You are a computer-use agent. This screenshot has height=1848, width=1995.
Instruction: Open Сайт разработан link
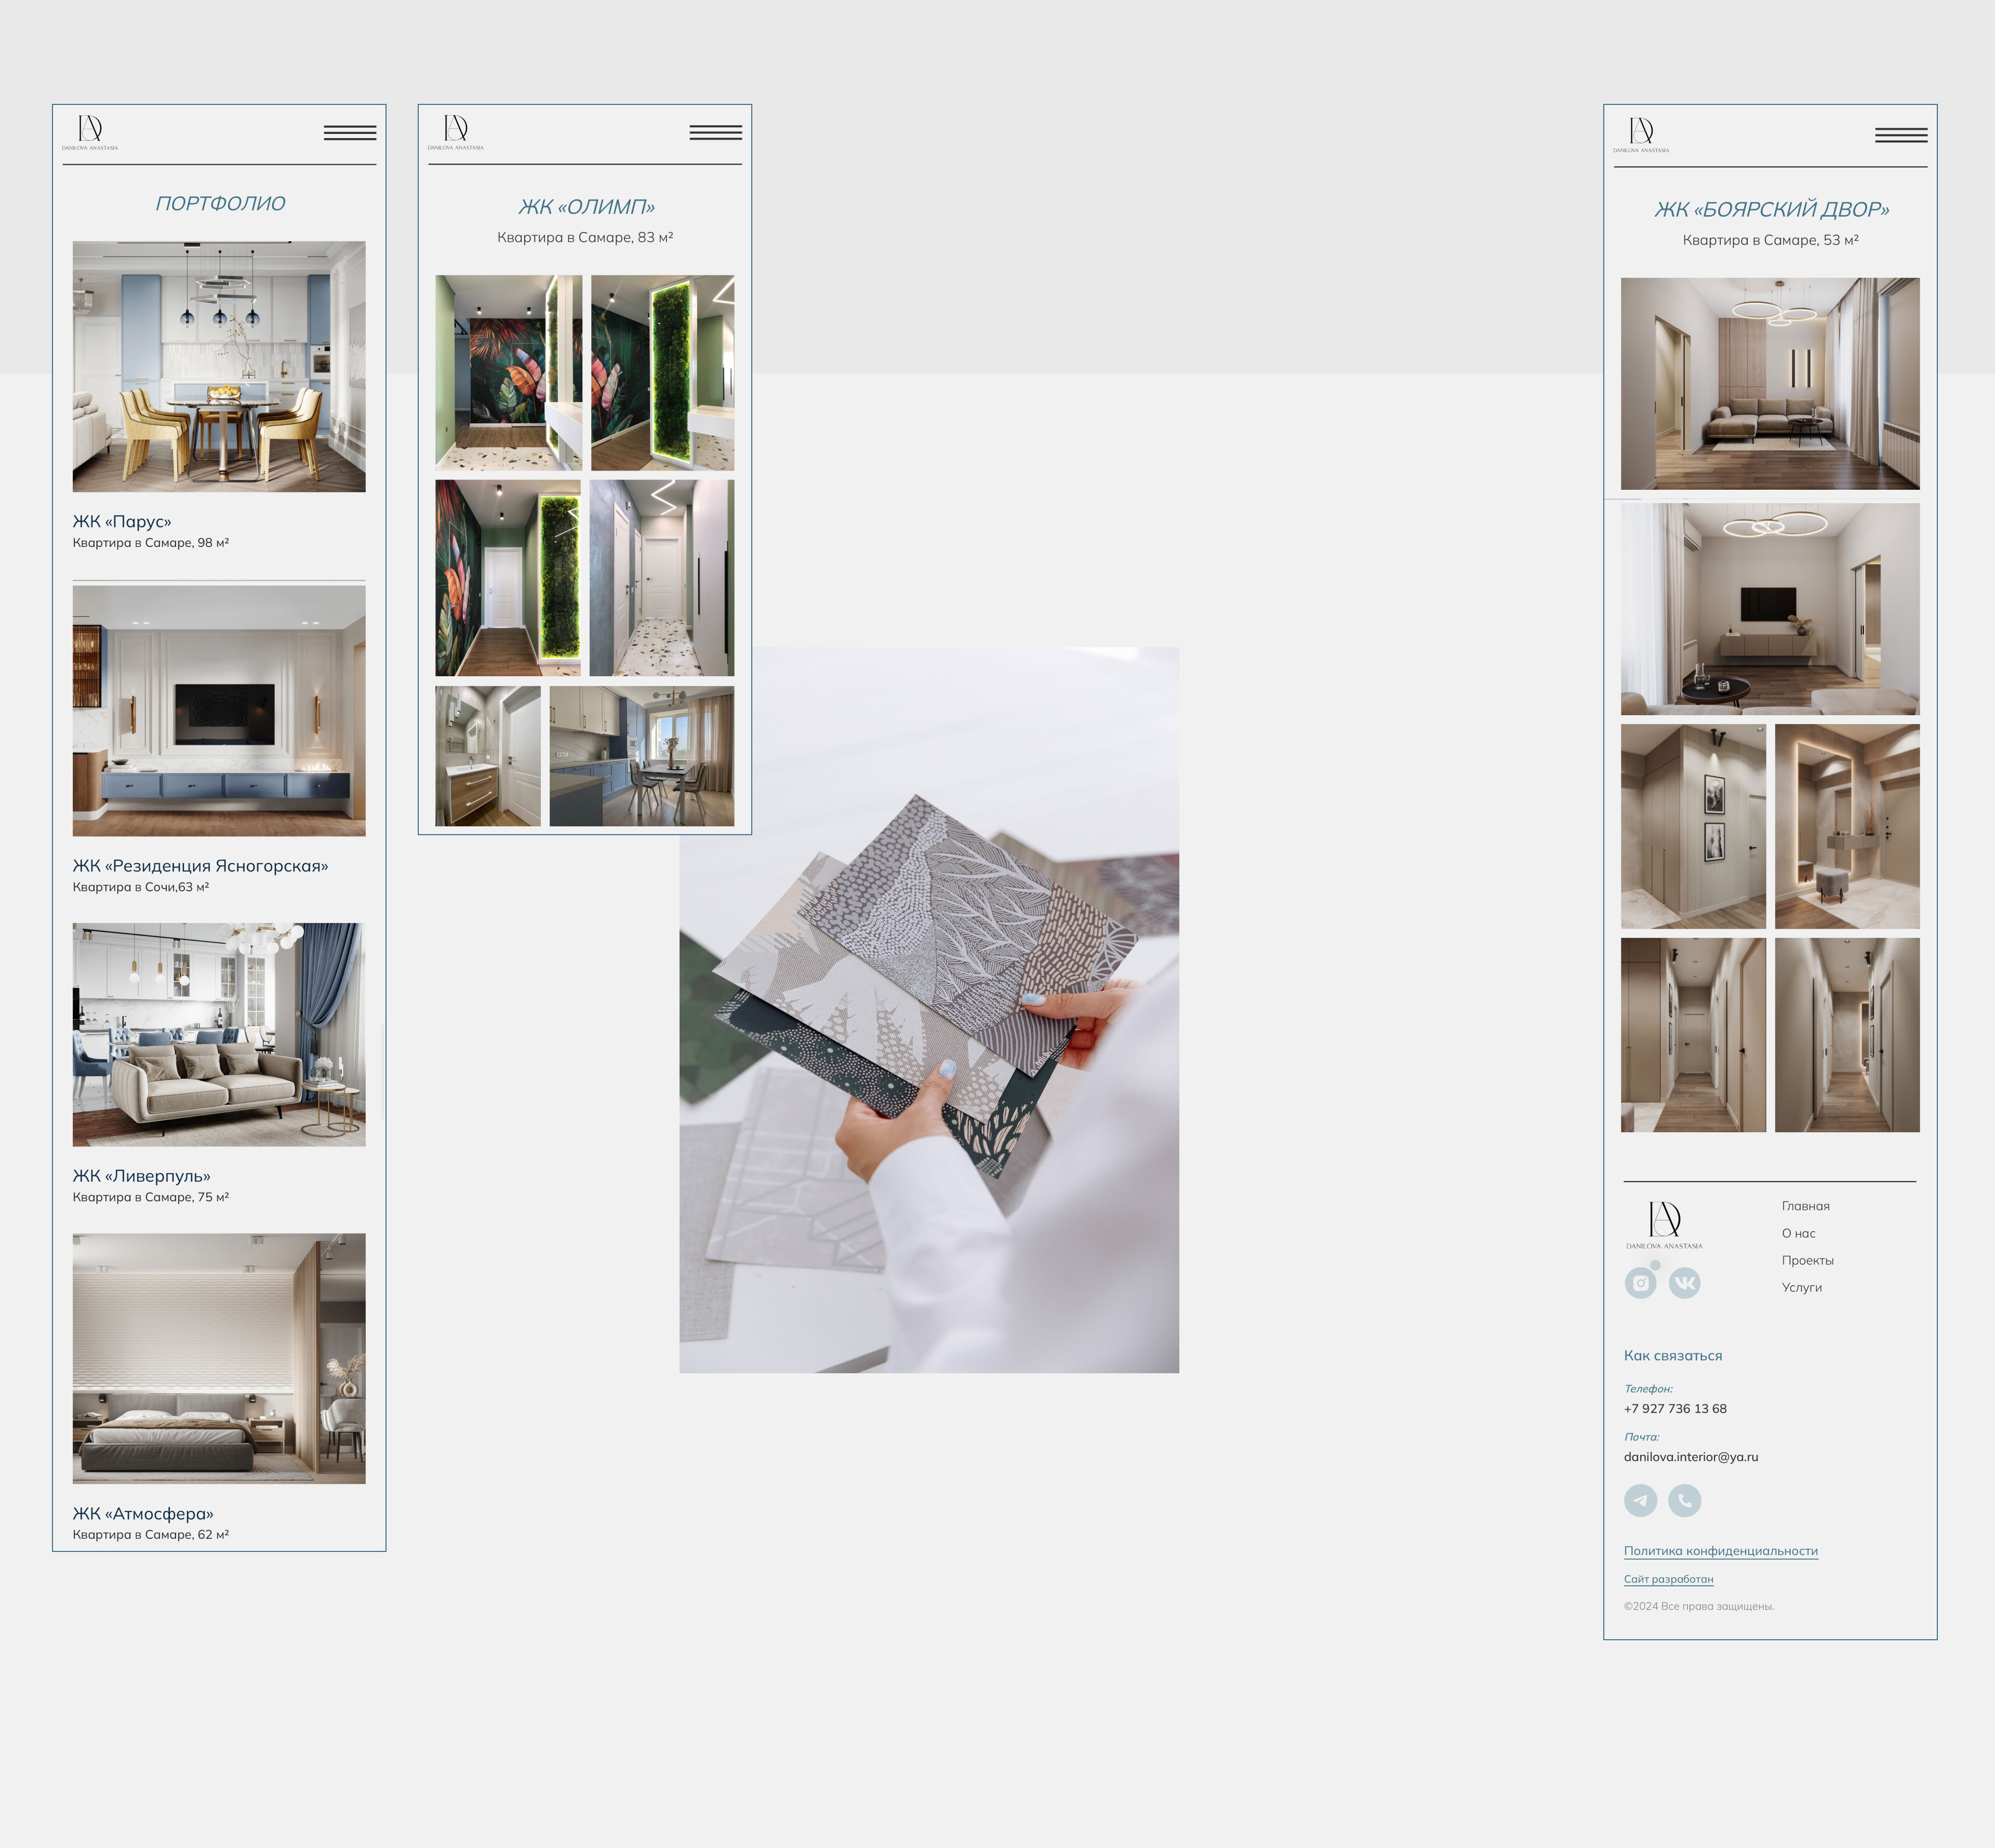(1668, 1579)
